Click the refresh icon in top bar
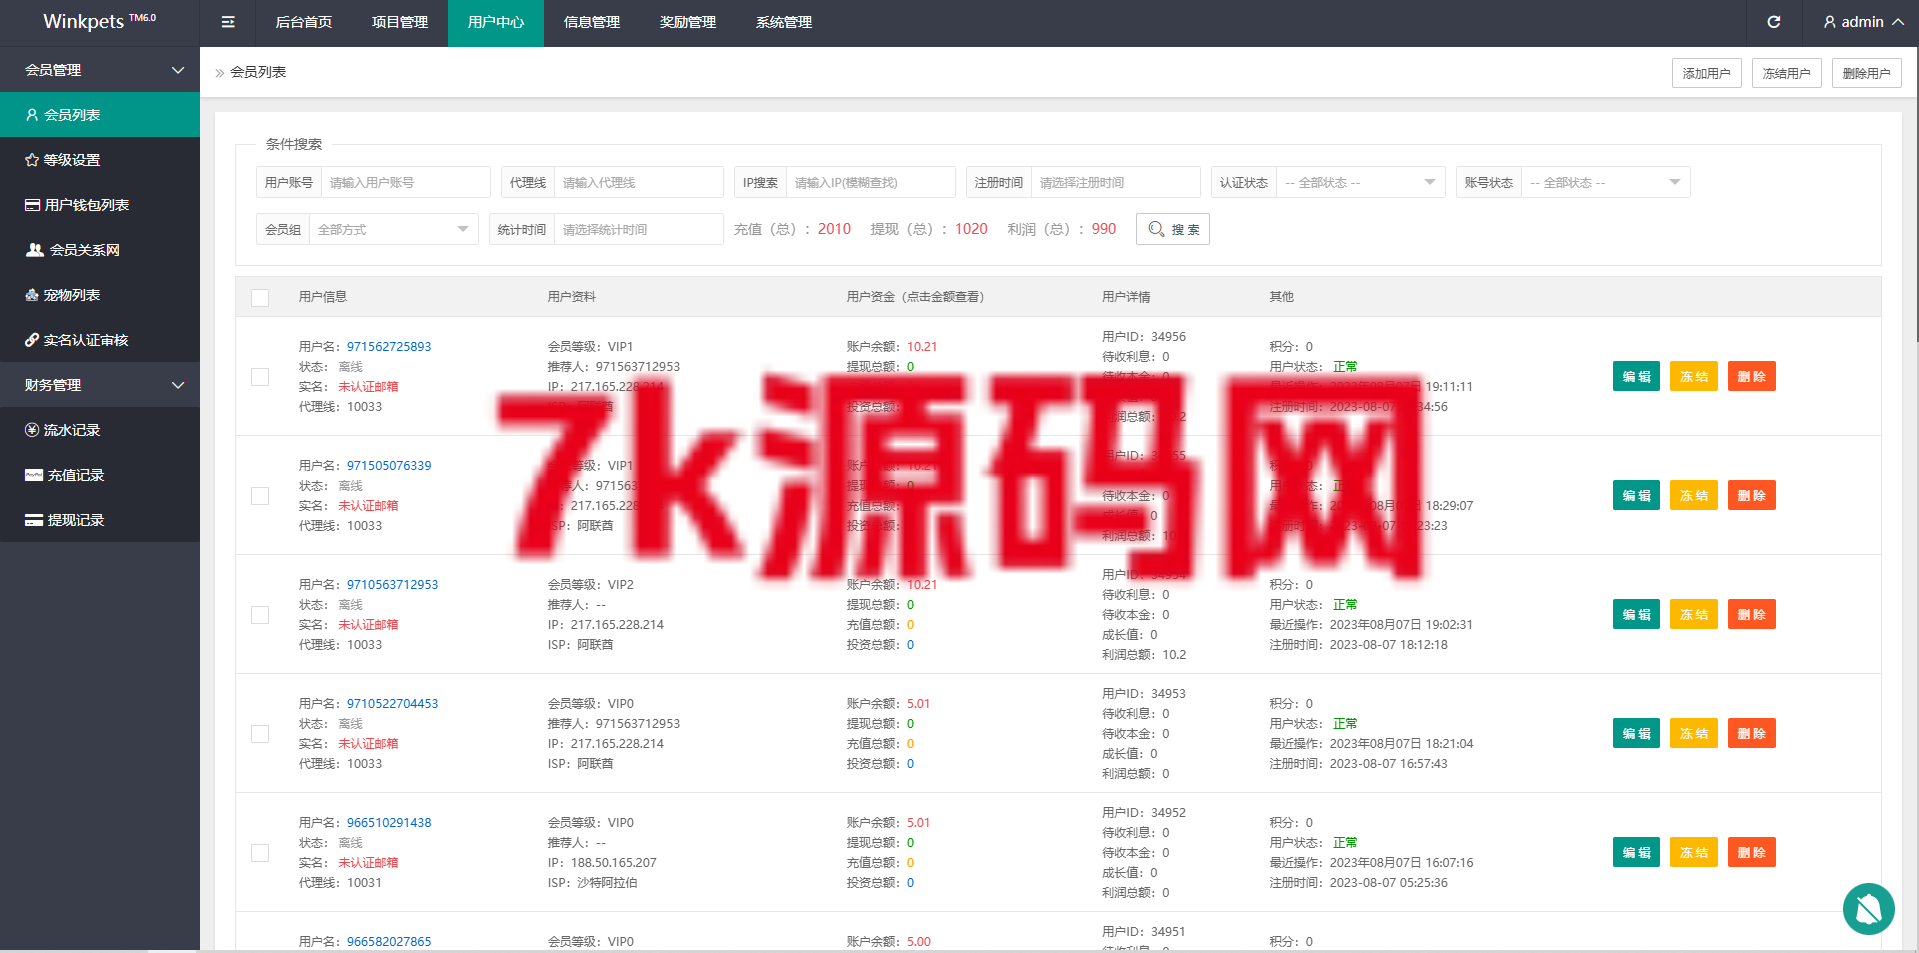 [x=1774, y=22]
